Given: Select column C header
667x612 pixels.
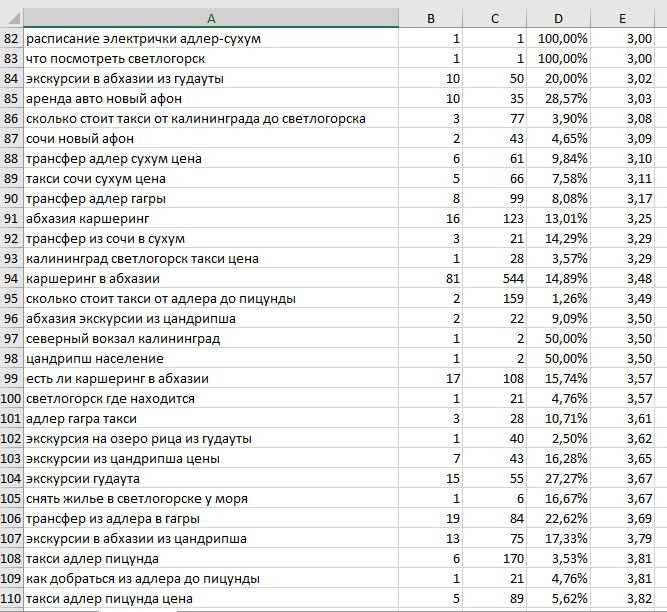Looking at the screenshot, I should coord(494,18).
